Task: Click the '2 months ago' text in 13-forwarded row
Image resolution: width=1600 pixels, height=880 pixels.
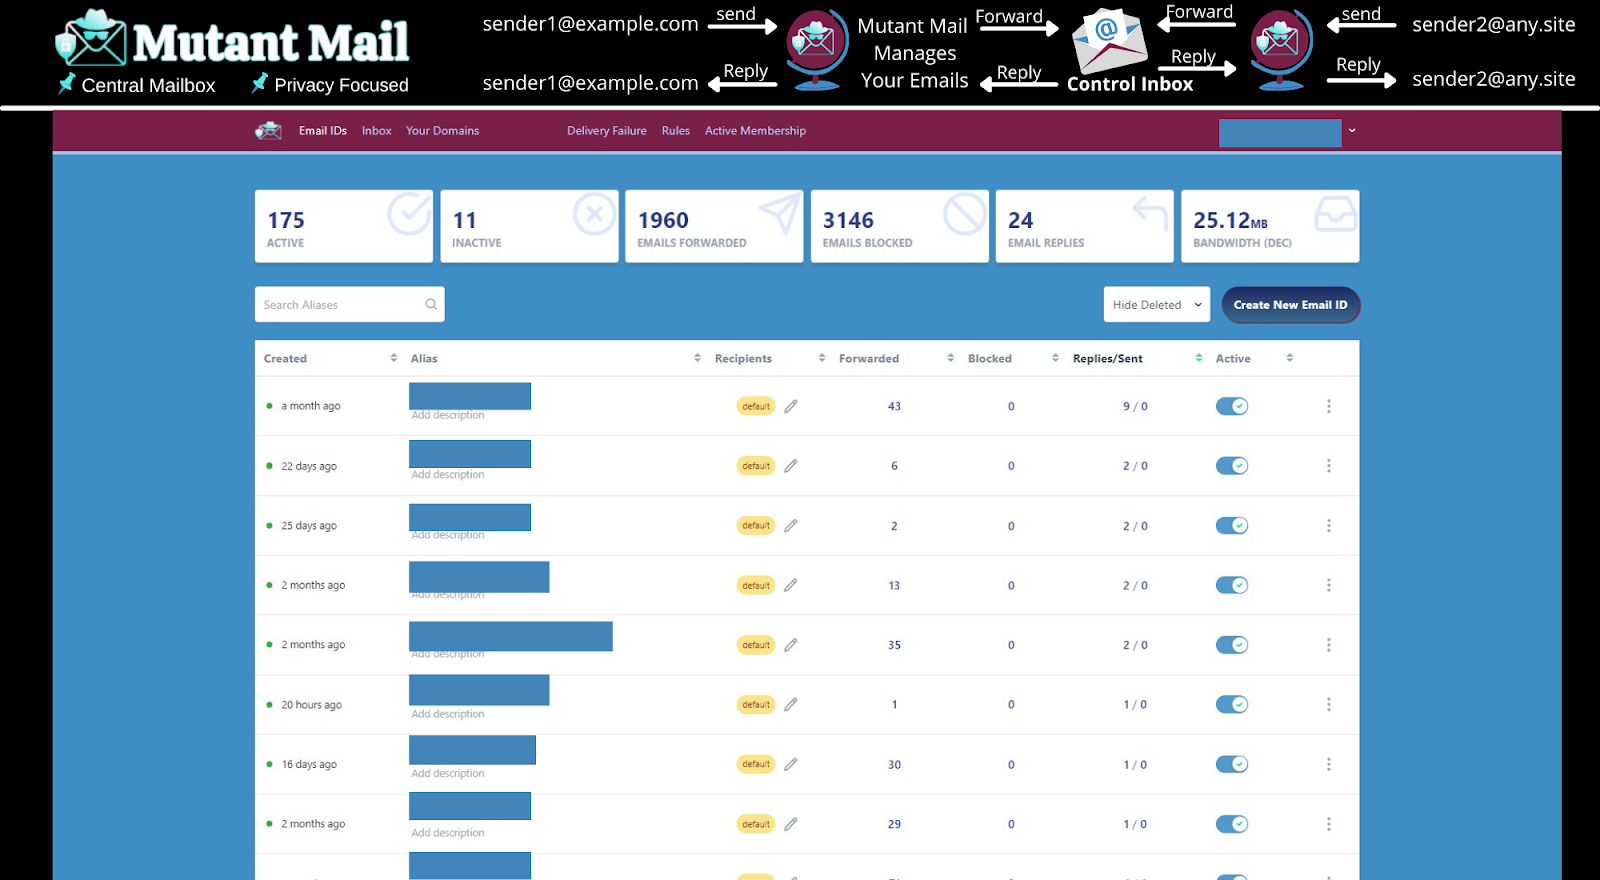Action: tap(313, 585)
